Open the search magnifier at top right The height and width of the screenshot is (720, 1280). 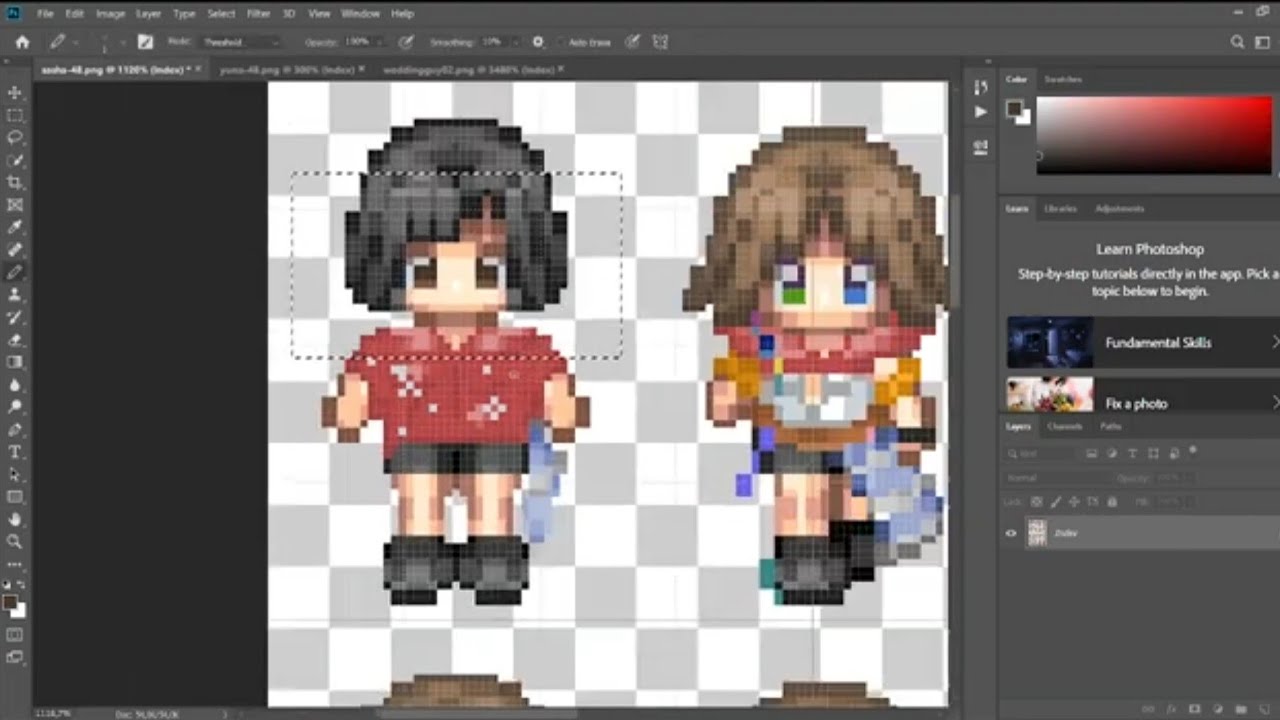pos(1238,42)
